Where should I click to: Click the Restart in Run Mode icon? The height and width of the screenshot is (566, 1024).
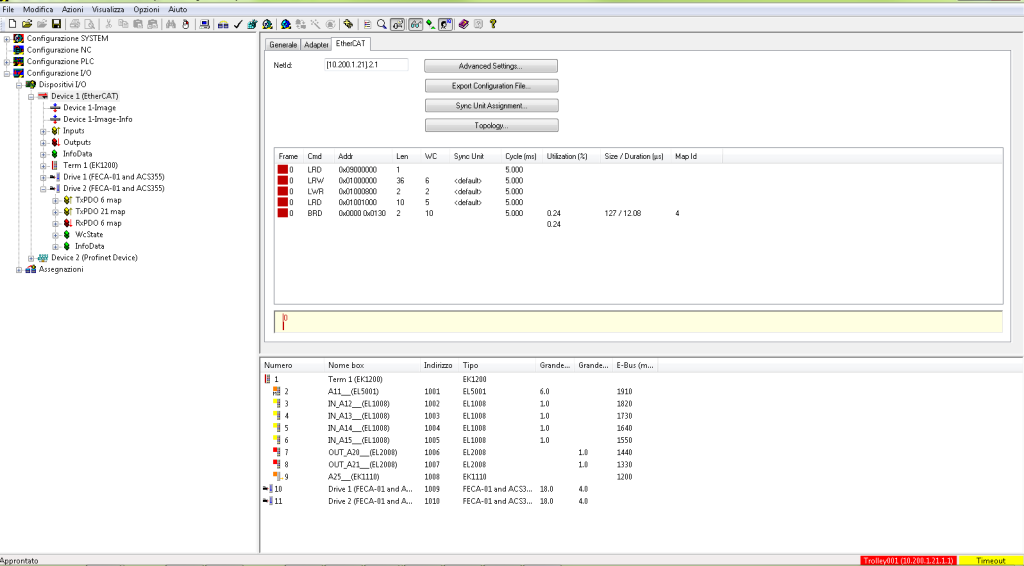pos(267,24)
